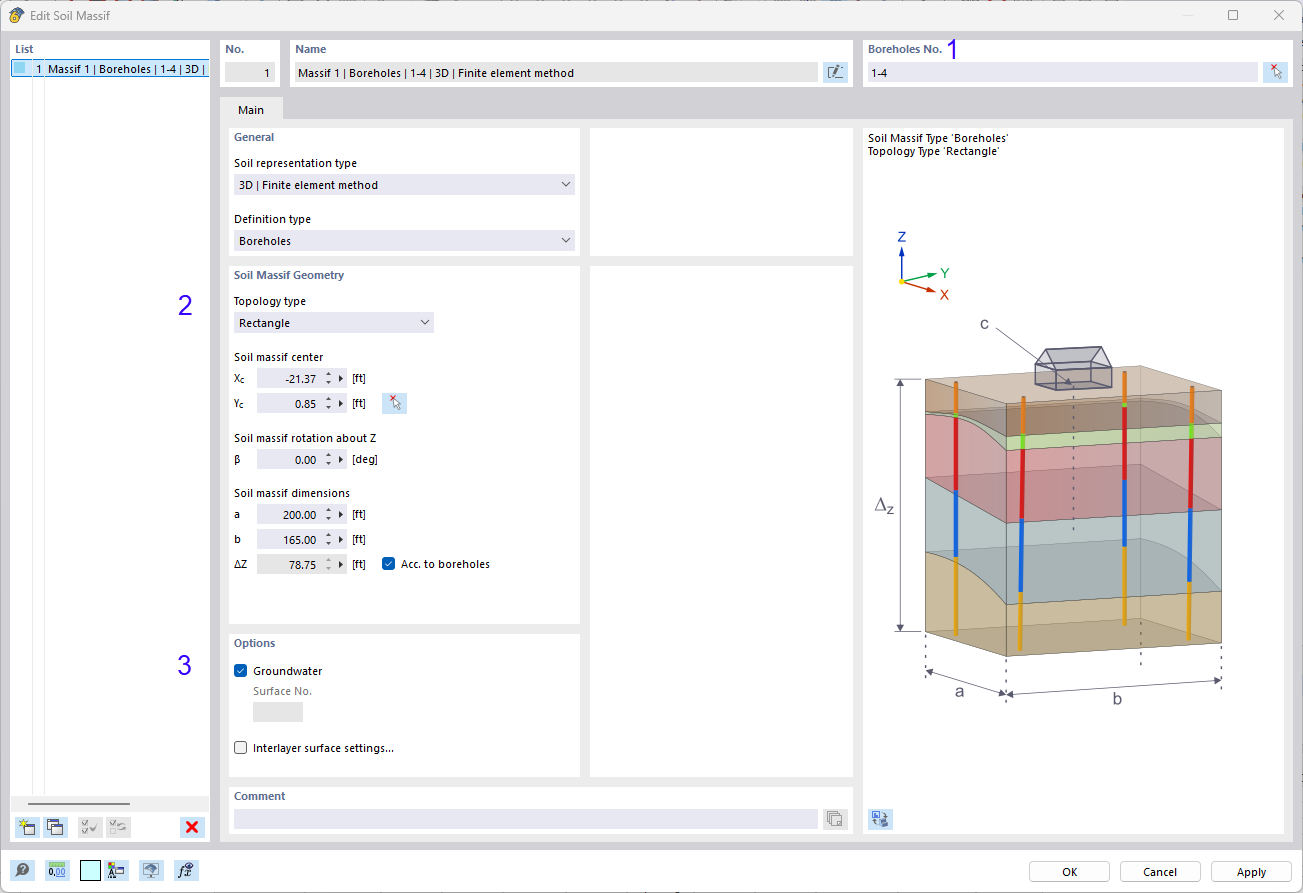Select Massif 1 row in the List
The height and width of the screenshot is (893, 1303).
(x=110, y=69)
